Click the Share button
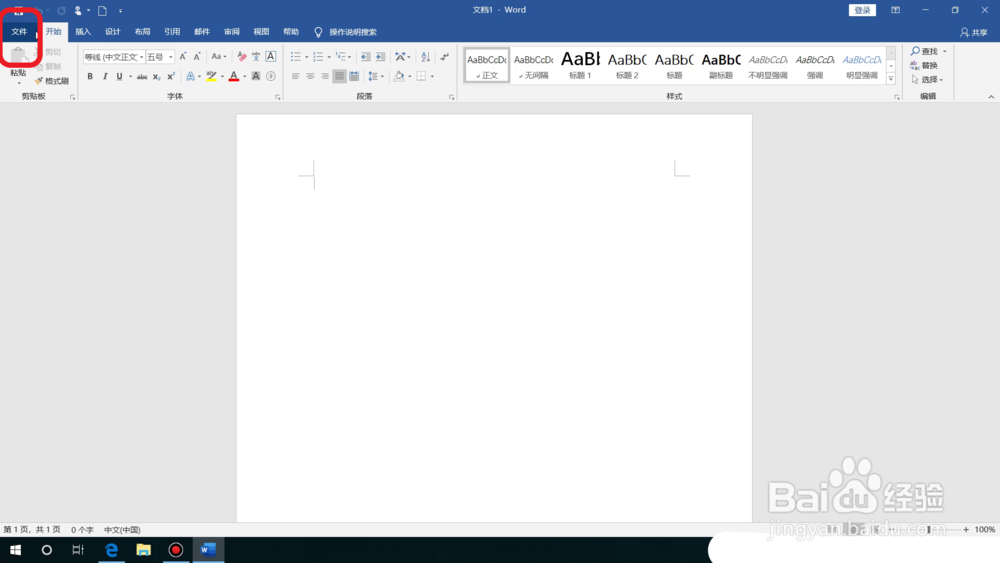The image size is (1000, 563). click(x=974, y=32)
